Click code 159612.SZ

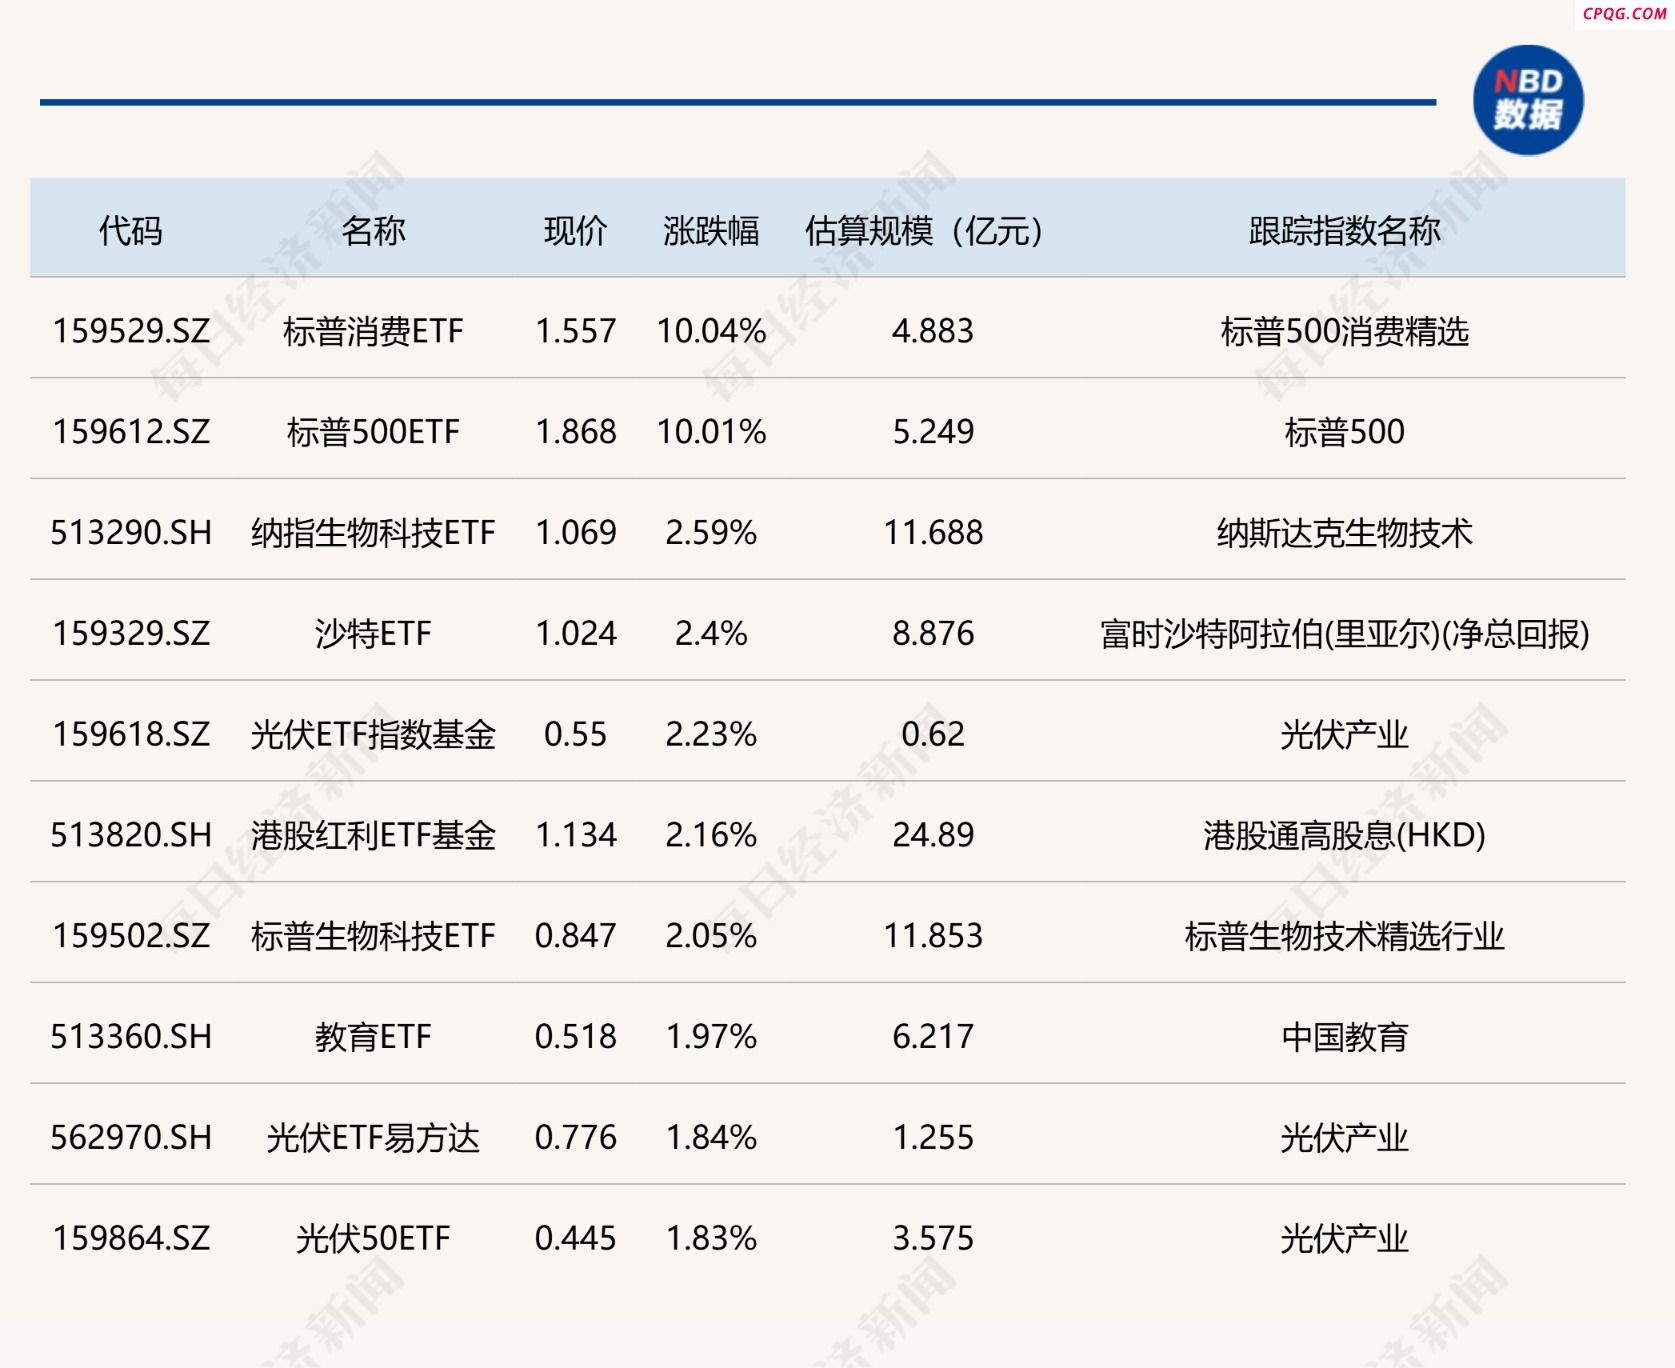(x=131, y=432)
